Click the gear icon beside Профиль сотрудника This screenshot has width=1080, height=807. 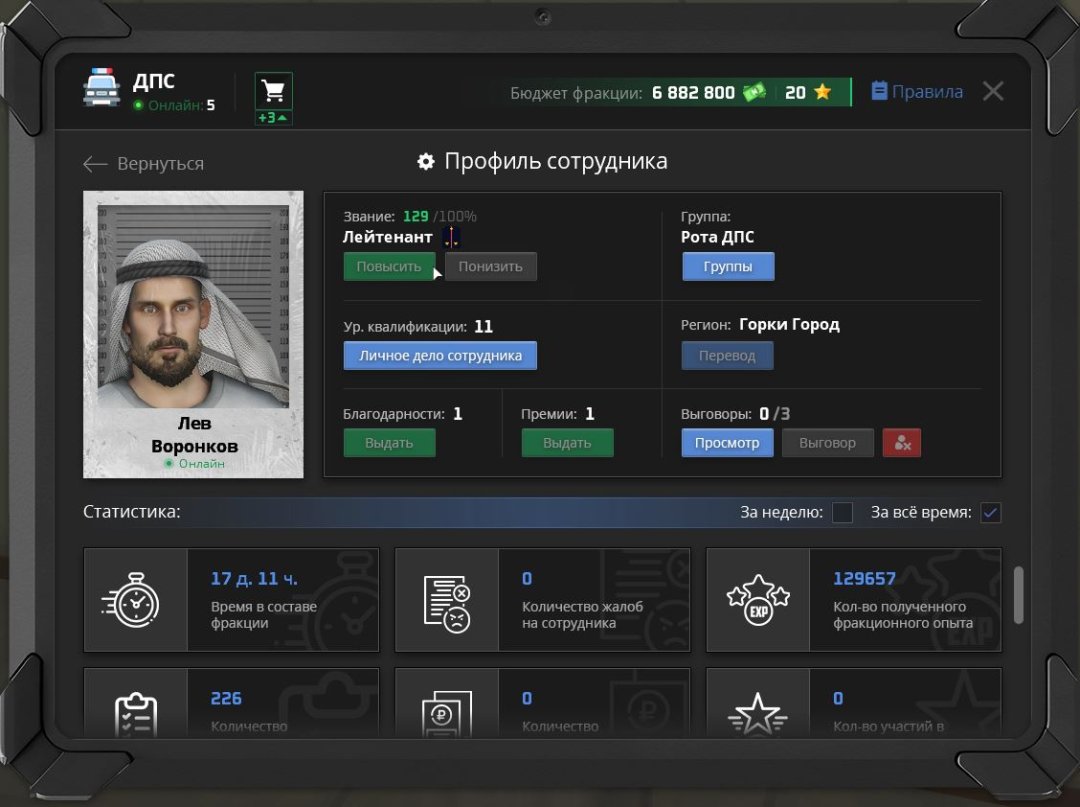[426, 161]
